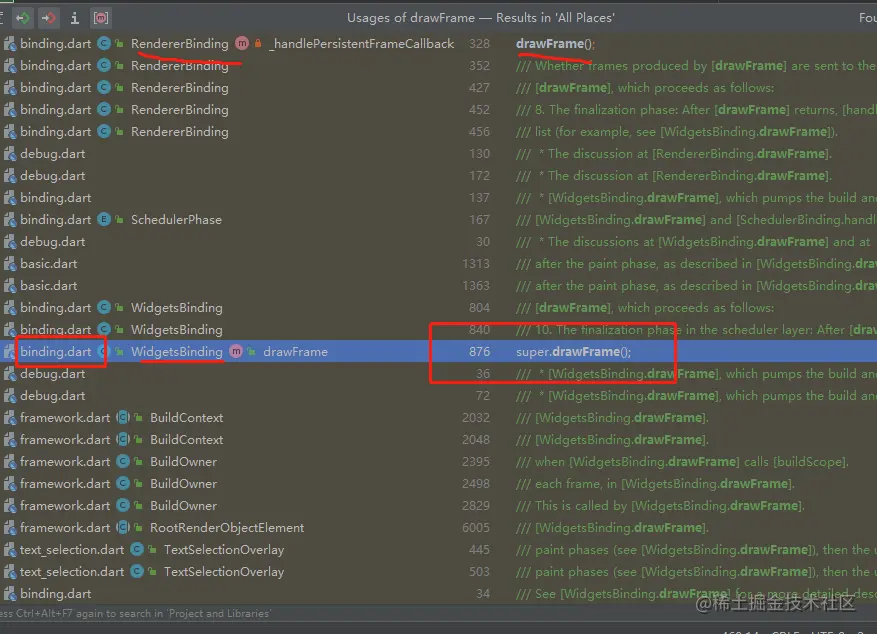Screen dimensions: 877x634
Task: Select the usage 'drawFrame();' at line 328
Action: (438, 44)
